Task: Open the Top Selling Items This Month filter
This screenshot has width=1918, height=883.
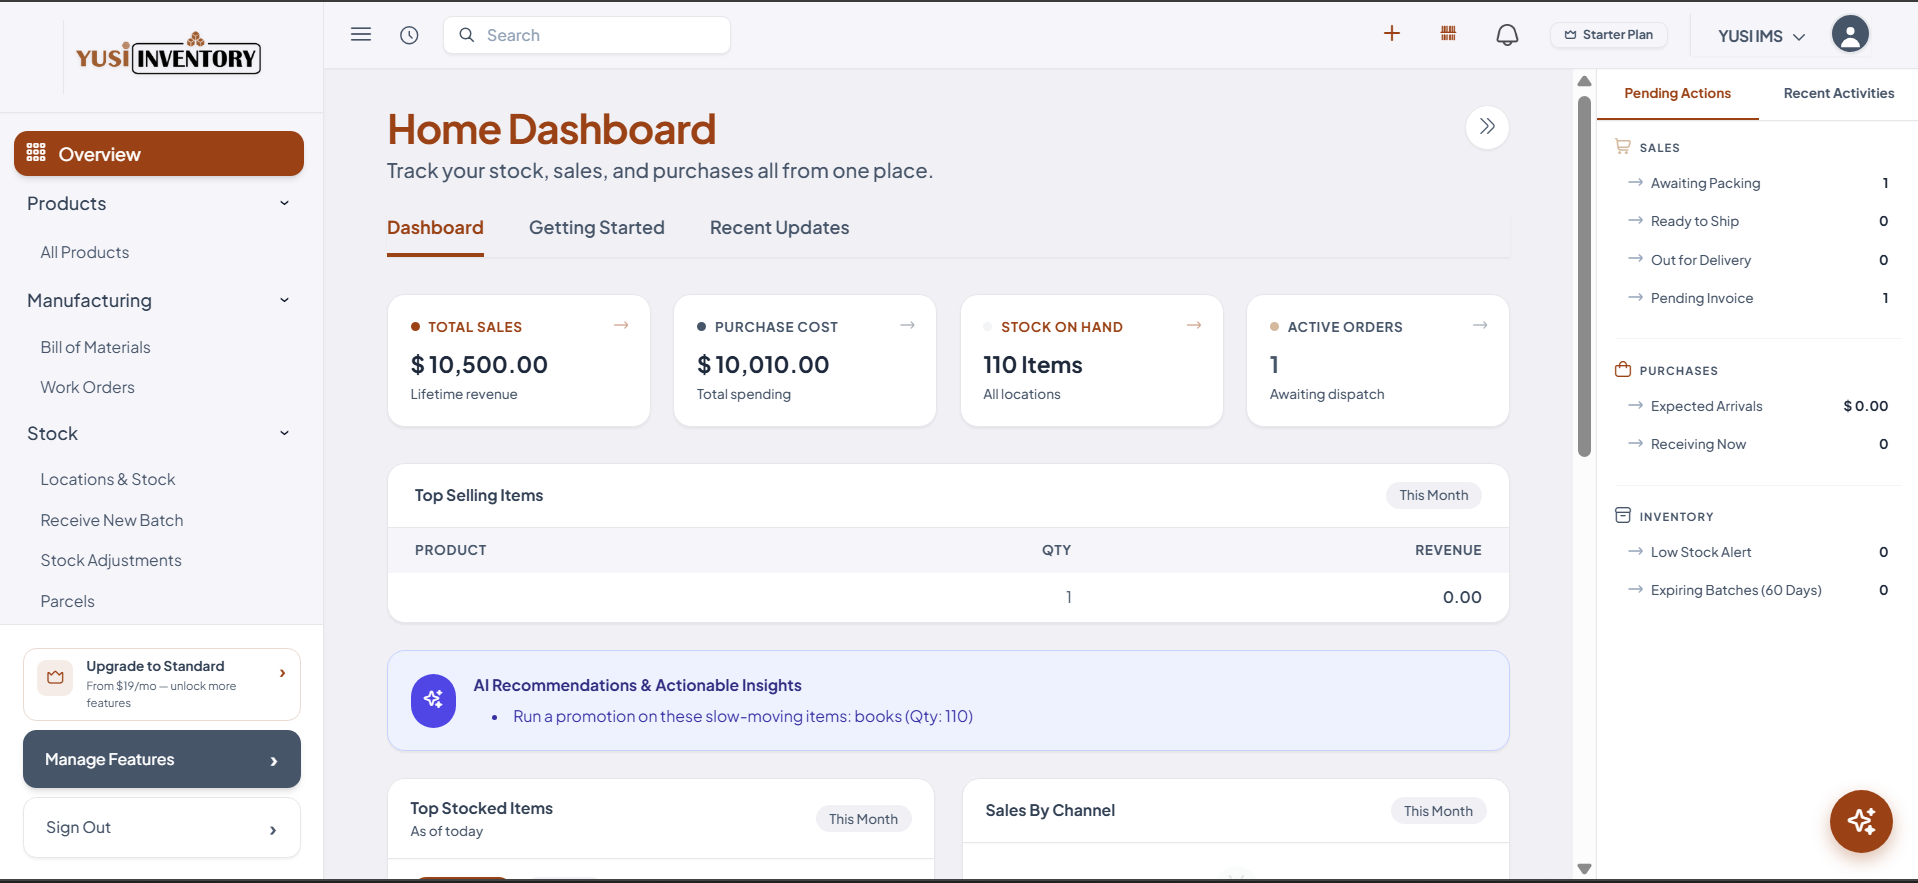Action: point(1433,495)
